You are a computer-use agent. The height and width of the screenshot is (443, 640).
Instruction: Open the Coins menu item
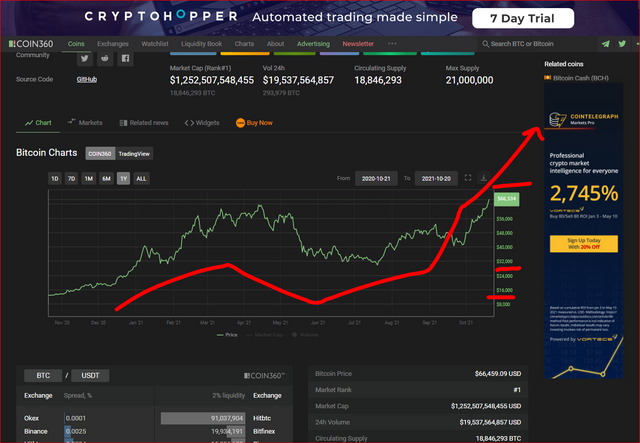76,44
